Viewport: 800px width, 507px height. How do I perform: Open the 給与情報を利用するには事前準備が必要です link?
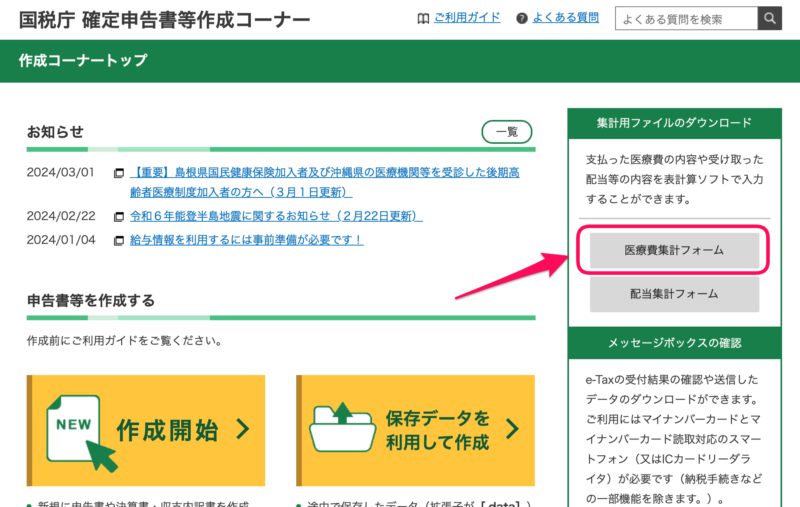tap(246, 240)
